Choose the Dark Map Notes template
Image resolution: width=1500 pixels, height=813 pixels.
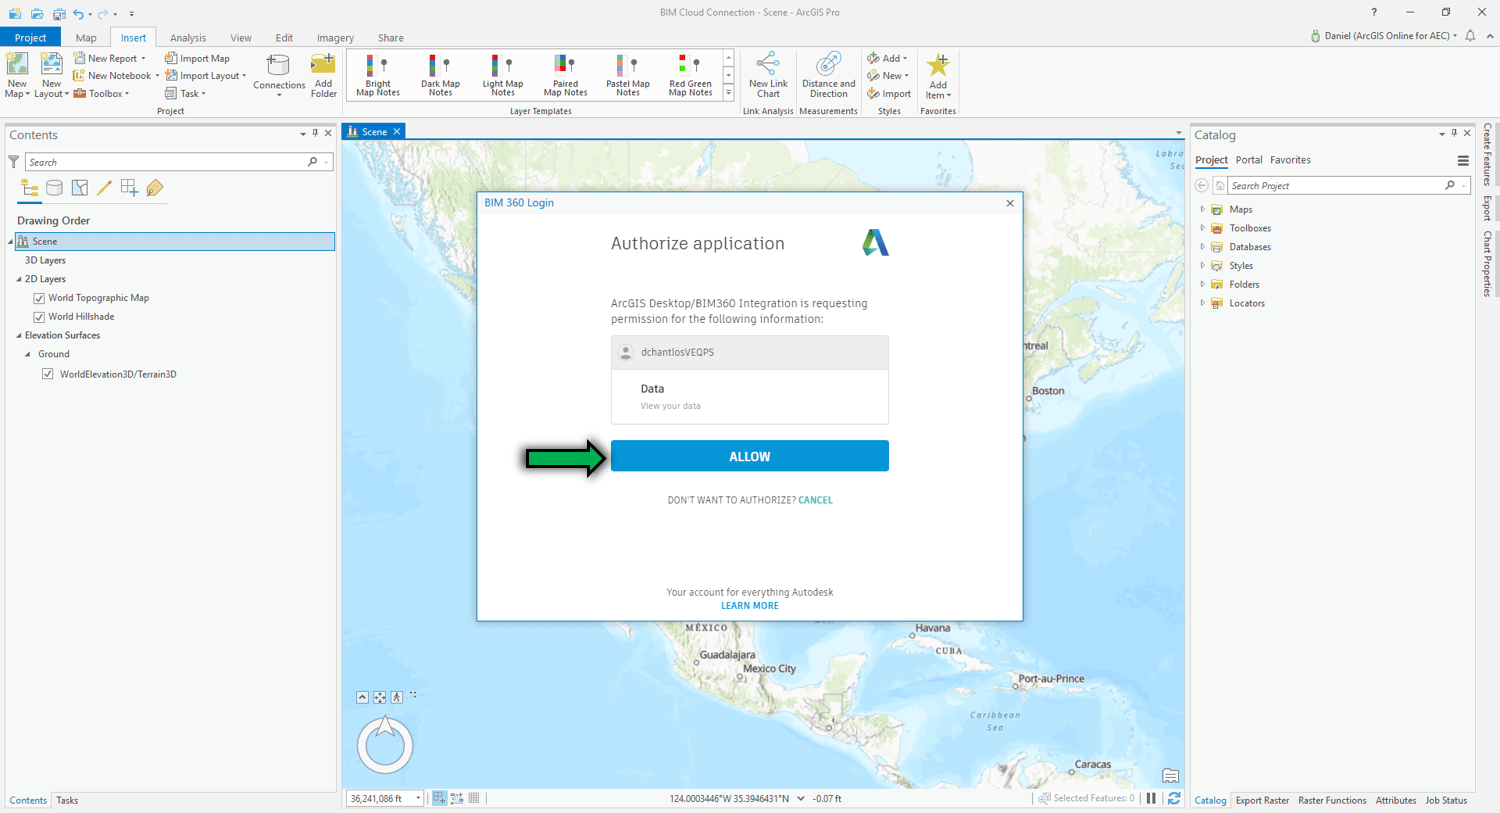[x=440, y=76]
